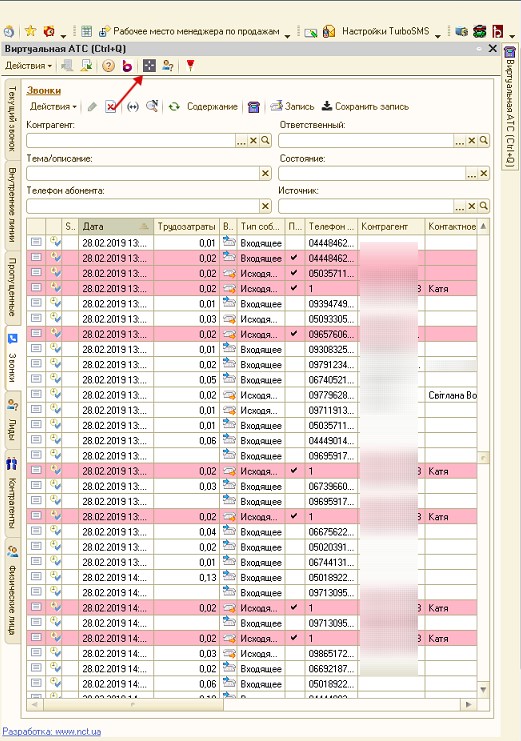
Task: Click the Содержание button
Action: tap(212, 107)
